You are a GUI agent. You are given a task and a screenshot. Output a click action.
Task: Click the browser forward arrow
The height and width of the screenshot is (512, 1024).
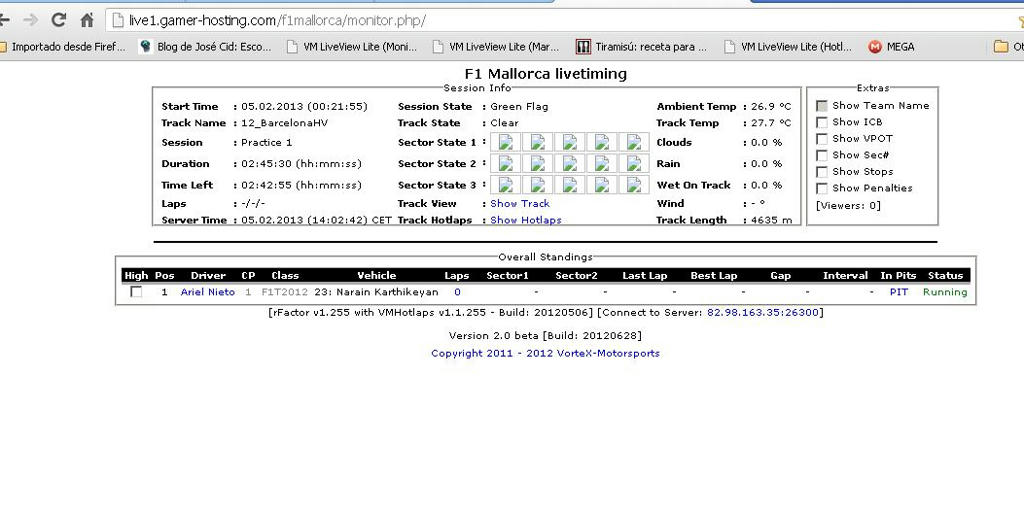pos(30,20)
